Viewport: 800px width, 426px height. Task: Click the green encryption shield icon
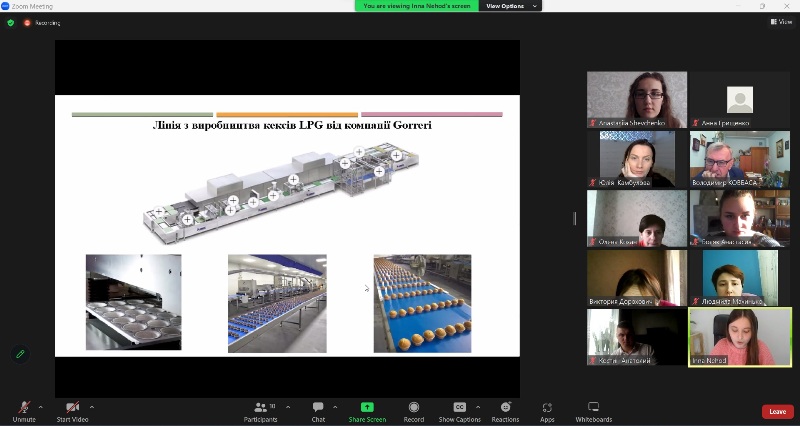click(x=11, y=23)
